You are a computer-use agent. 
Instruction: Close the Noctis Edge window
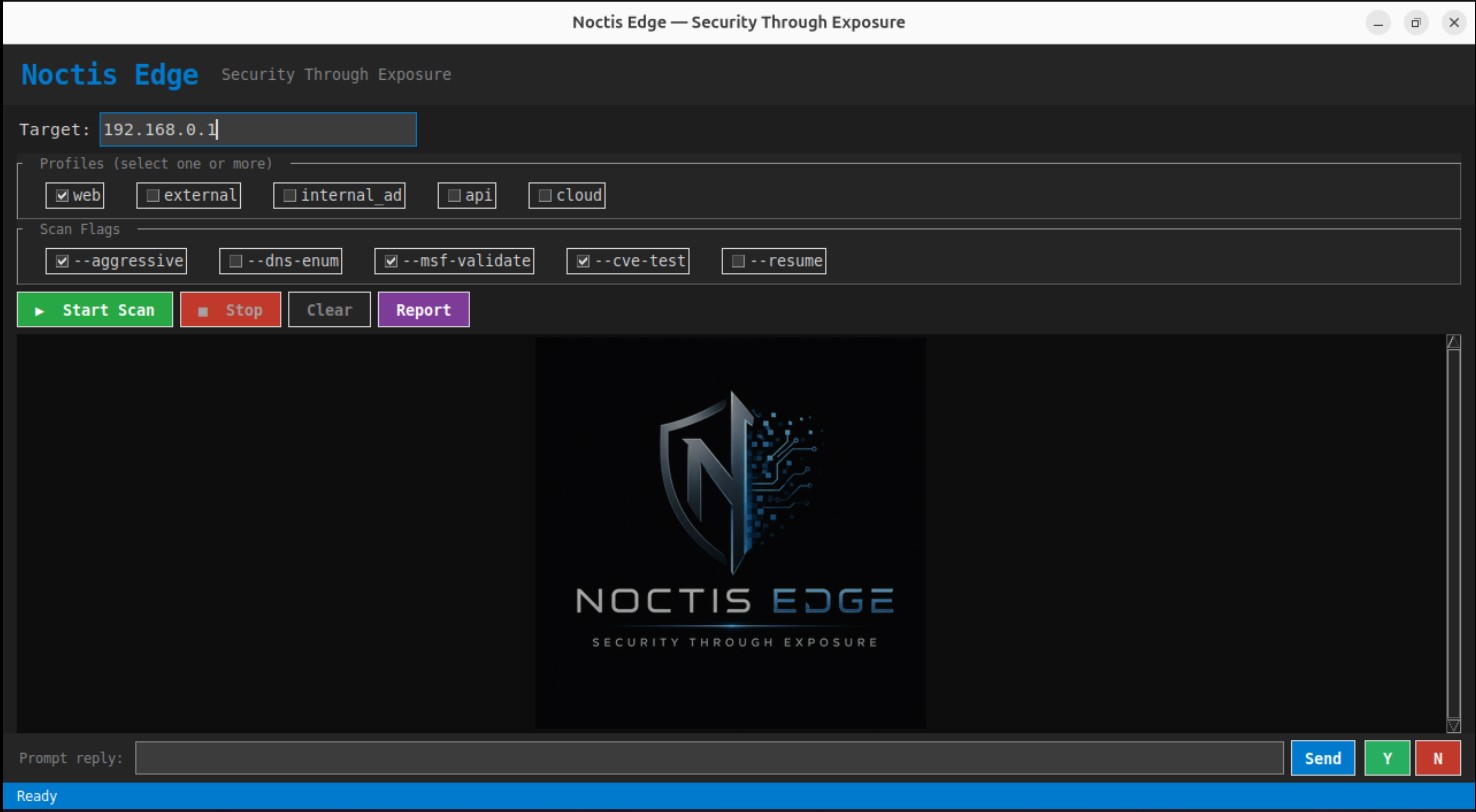pyautogui.click(x=1454, y=22)
